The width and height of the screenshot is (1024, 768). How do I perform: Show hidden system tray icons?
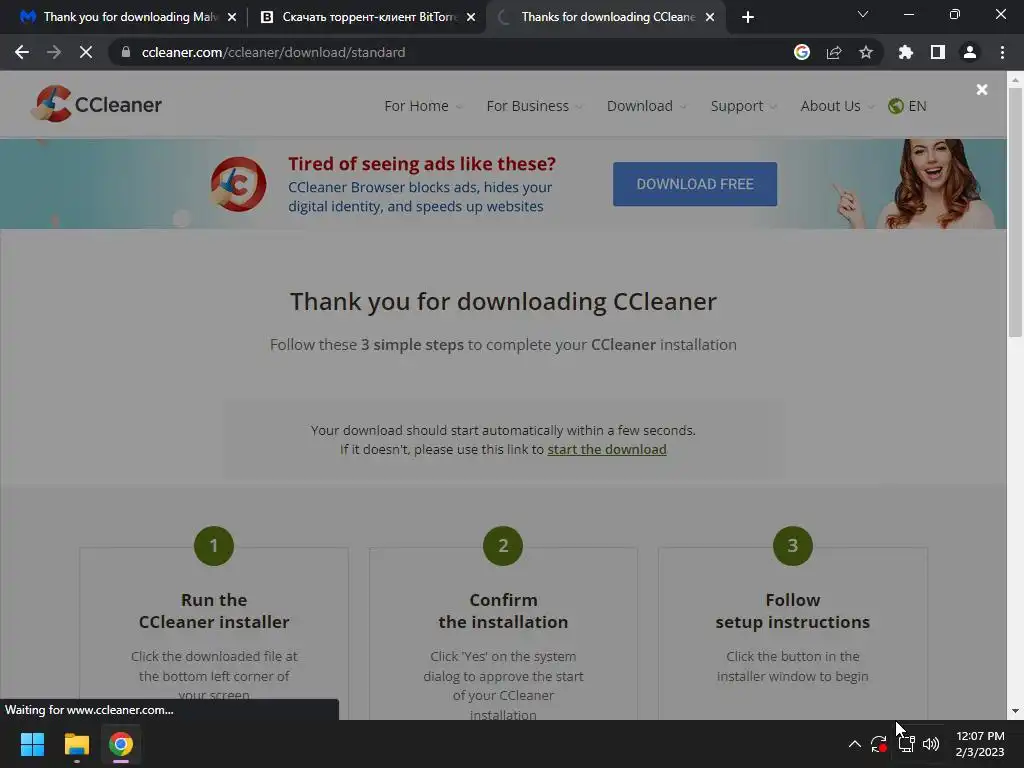pyautogui.click(x=854, y=744)
